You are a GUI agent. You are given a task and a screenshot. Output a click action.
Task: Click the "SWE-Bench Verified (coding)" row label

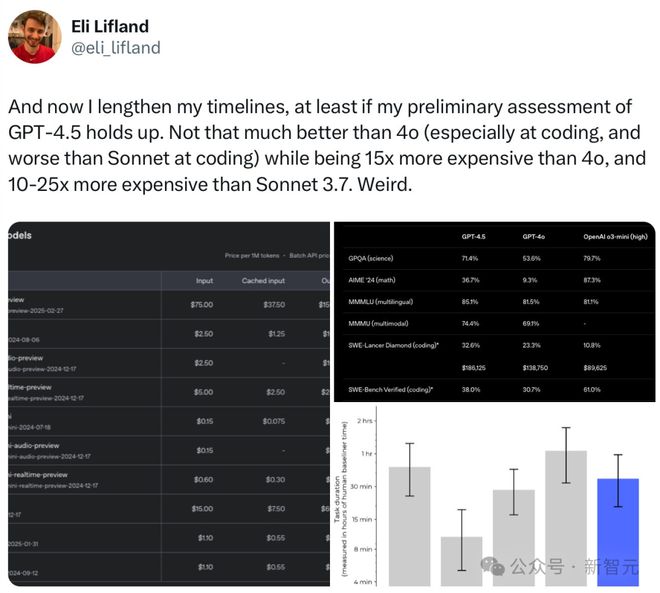(392, 389)
